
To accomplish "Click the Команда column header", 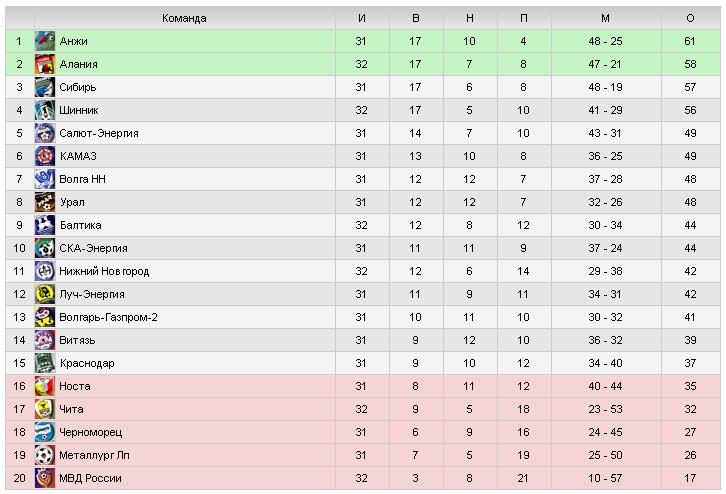I will coord(183,18).
